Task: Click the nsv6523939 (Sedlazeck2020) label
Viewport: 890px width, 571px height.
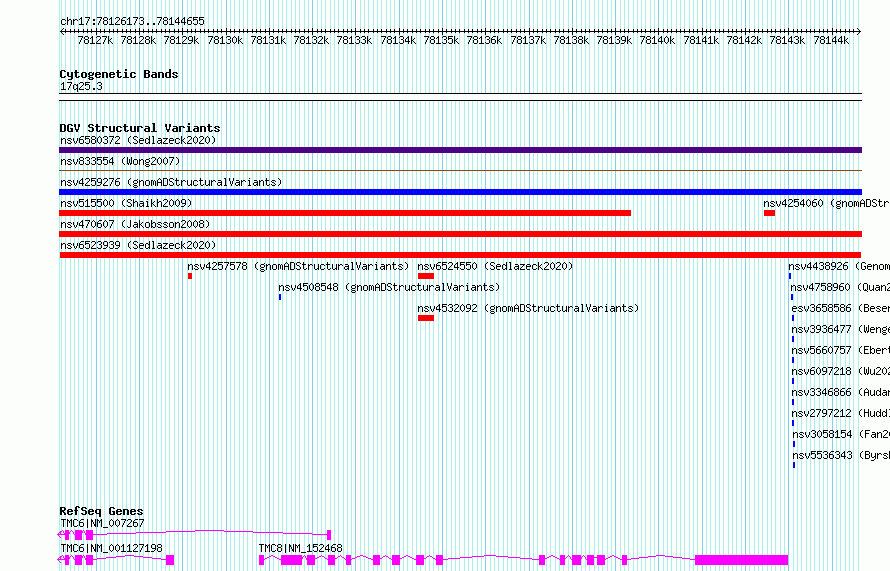Action: point(138,245)
